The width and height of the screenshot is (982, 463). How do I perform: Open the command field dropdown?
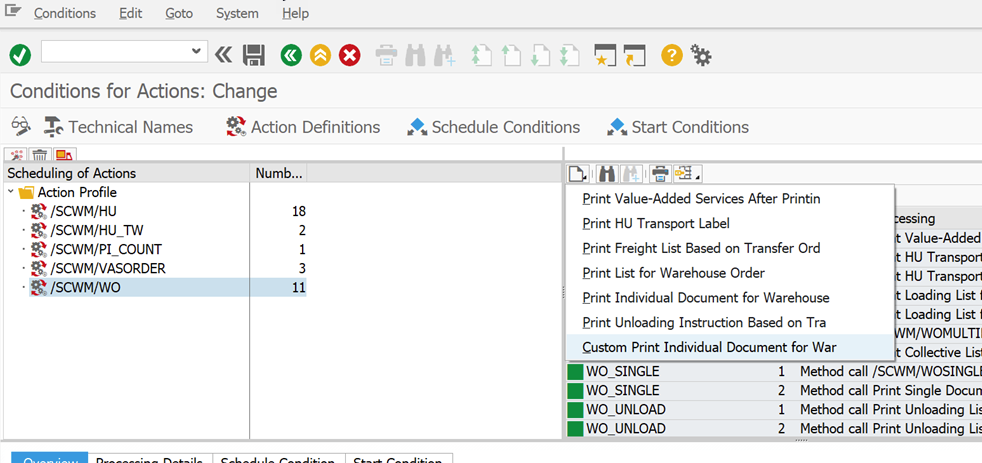[x=197, y=51]
